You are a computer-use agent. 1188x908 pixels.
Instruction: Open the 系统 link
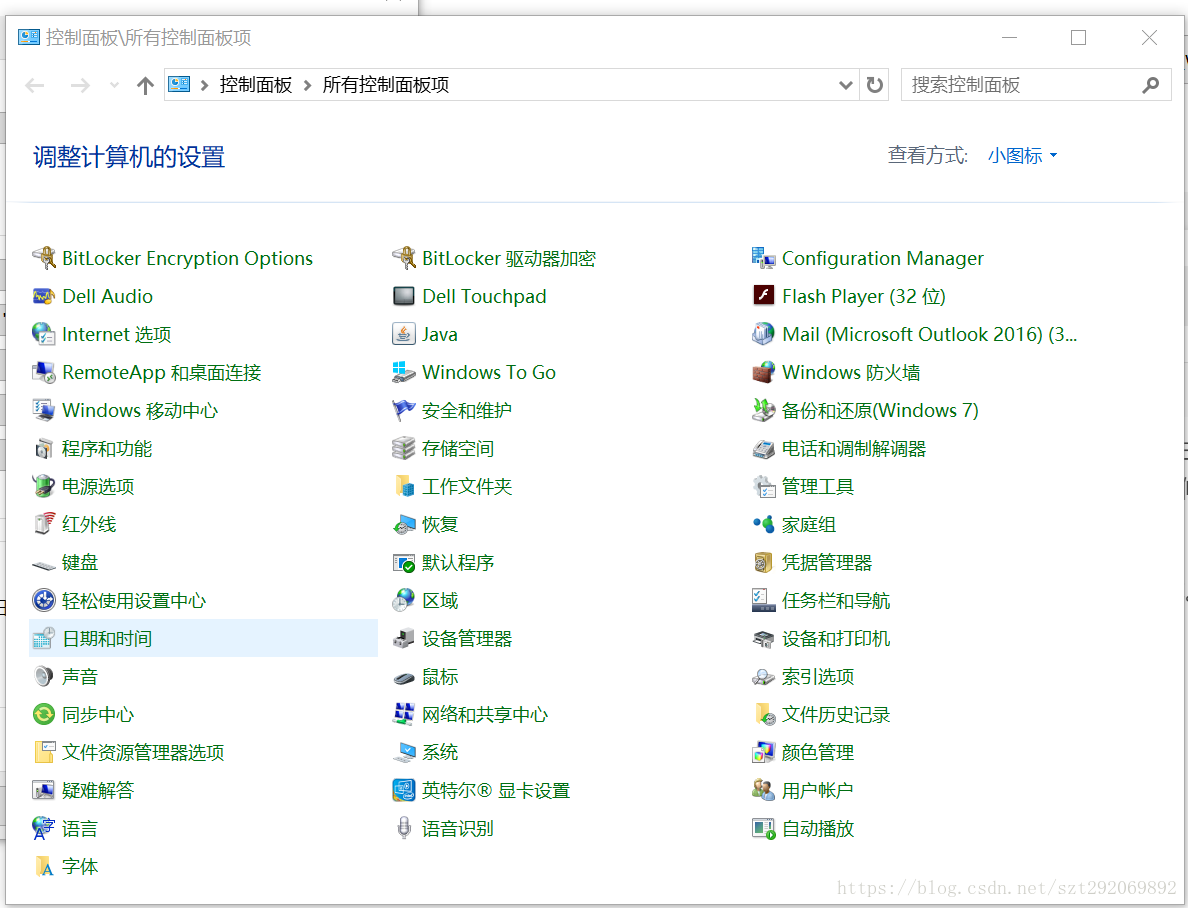pos(439,752)
